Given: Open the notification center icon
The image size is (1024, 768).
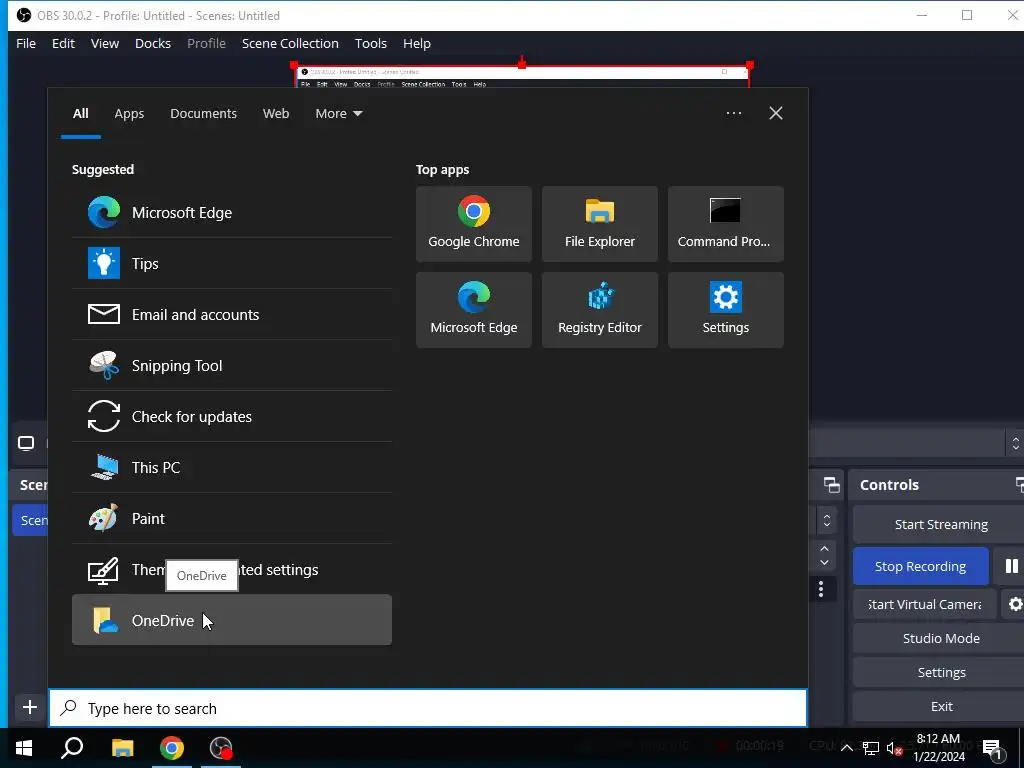Looking at the screenshot, I should [x=992, y=748].
